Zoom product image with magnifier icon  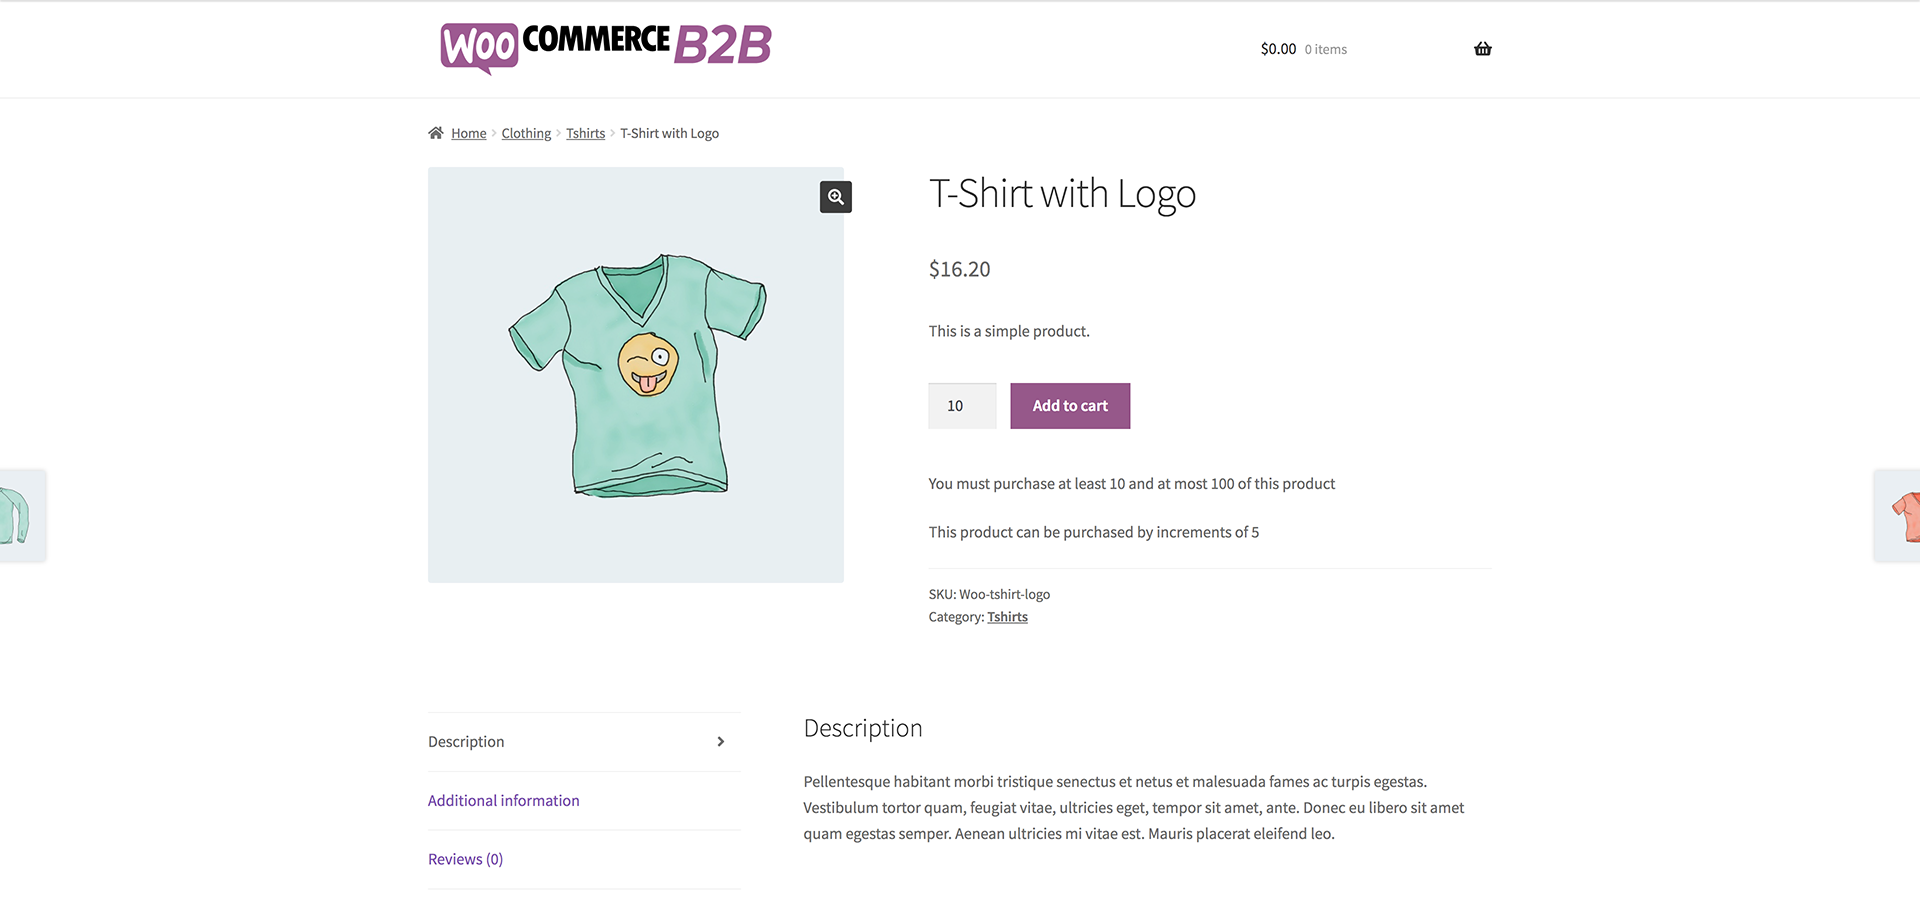[836, 197]
